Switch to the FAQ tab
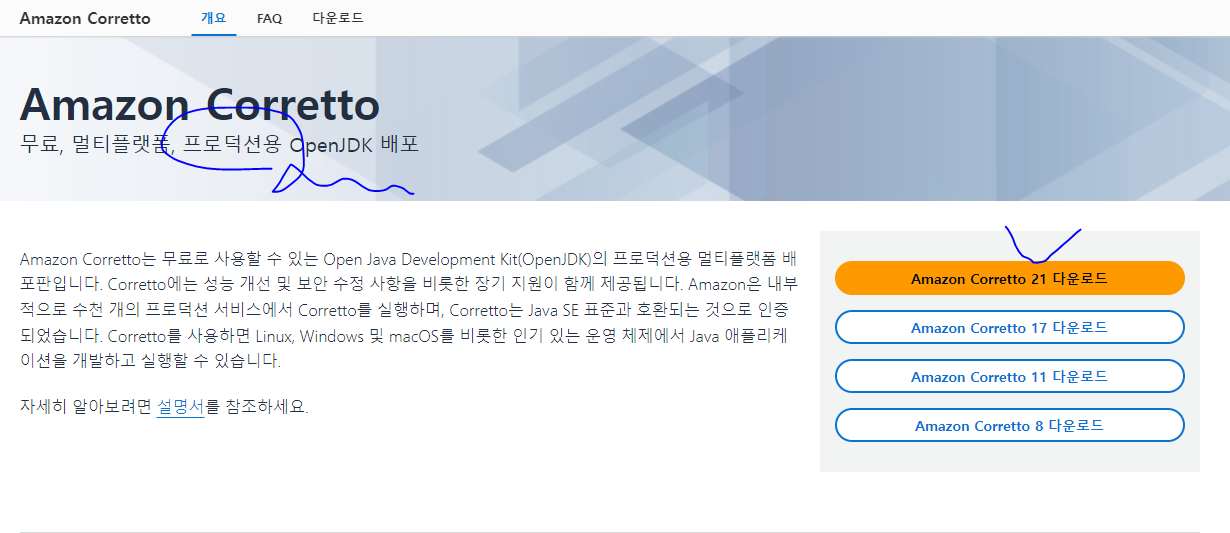This screenshot has height=533, width=1230. tap(269, 18)
